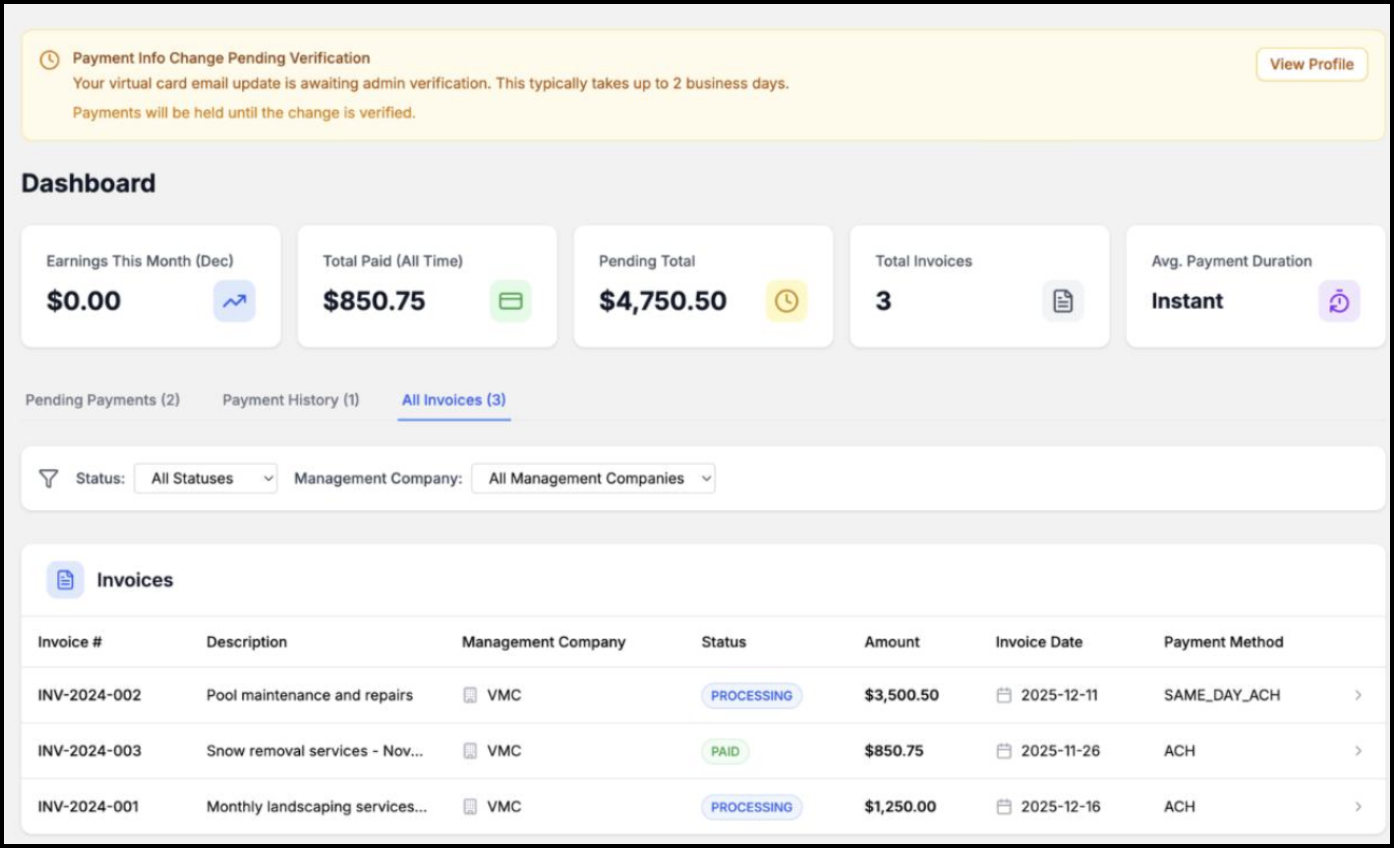Screen dimensions: 1394x848
Task: Click the Status column header
Action: [x=724, y=642]
